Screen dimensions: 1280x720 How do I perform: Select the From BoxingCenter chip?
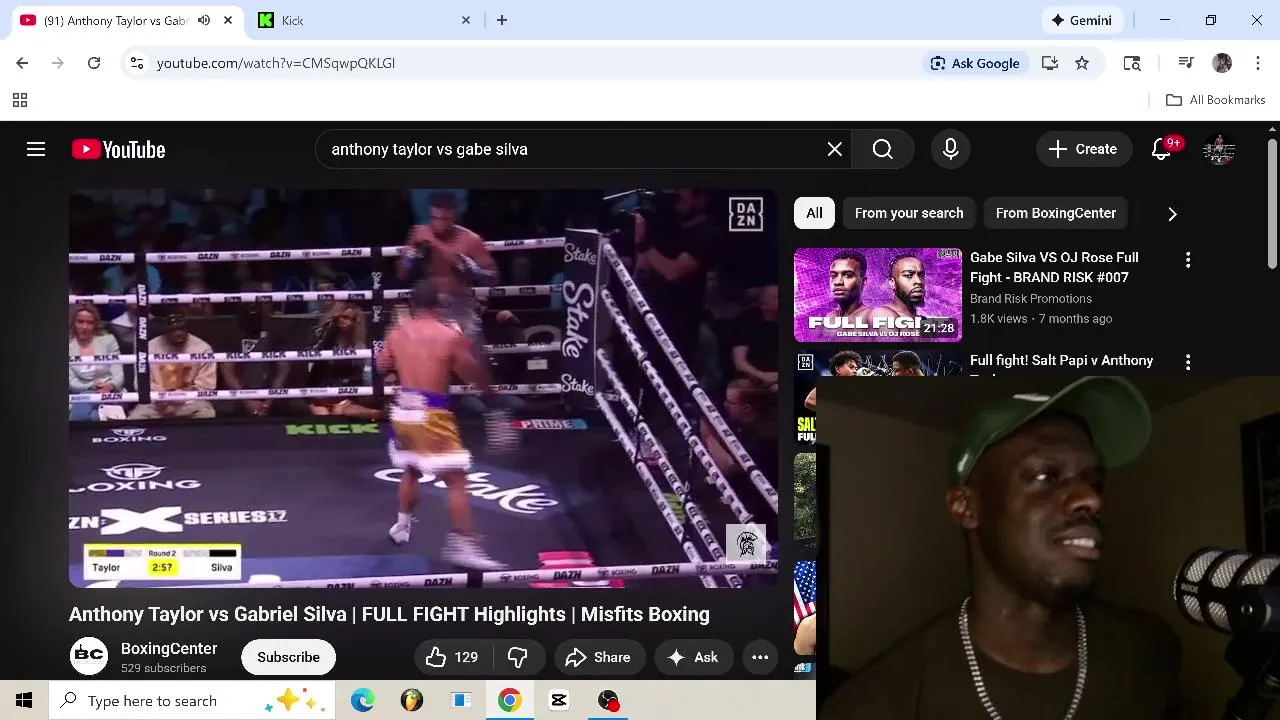click(x=1056, y=213)
